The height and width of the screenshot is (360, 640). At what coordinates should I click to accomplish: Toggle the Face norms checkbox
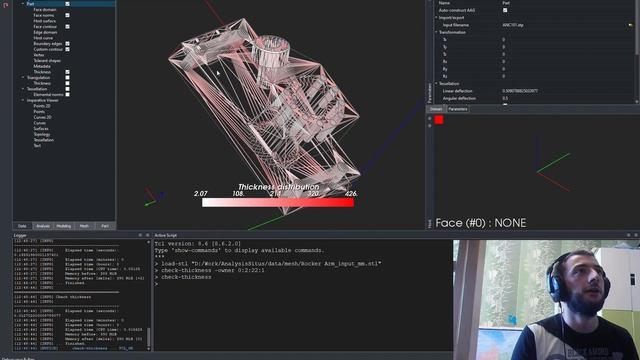click(x=67, y=15)
